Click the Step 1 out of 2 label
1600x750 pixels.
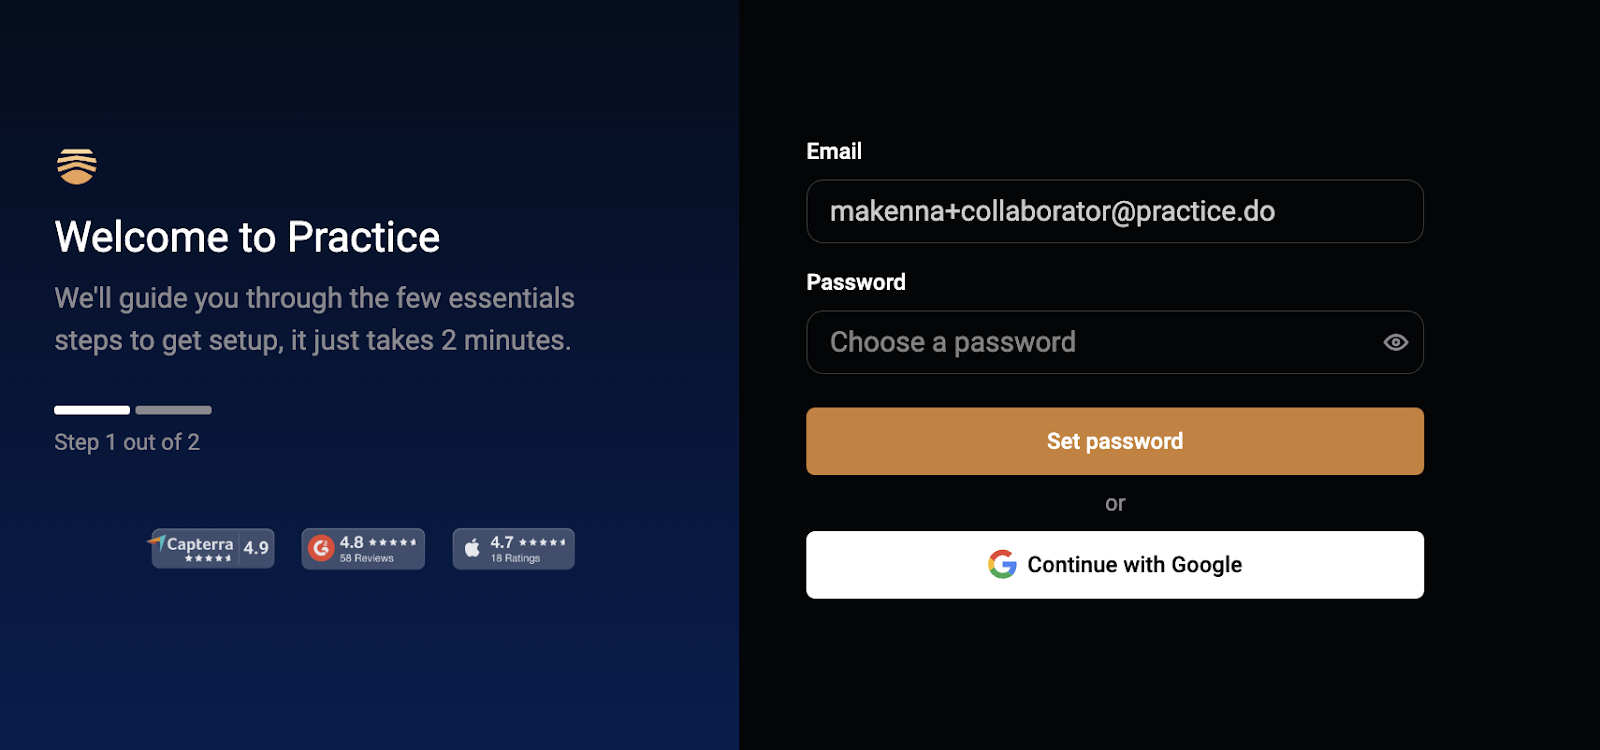click(127, 442)
